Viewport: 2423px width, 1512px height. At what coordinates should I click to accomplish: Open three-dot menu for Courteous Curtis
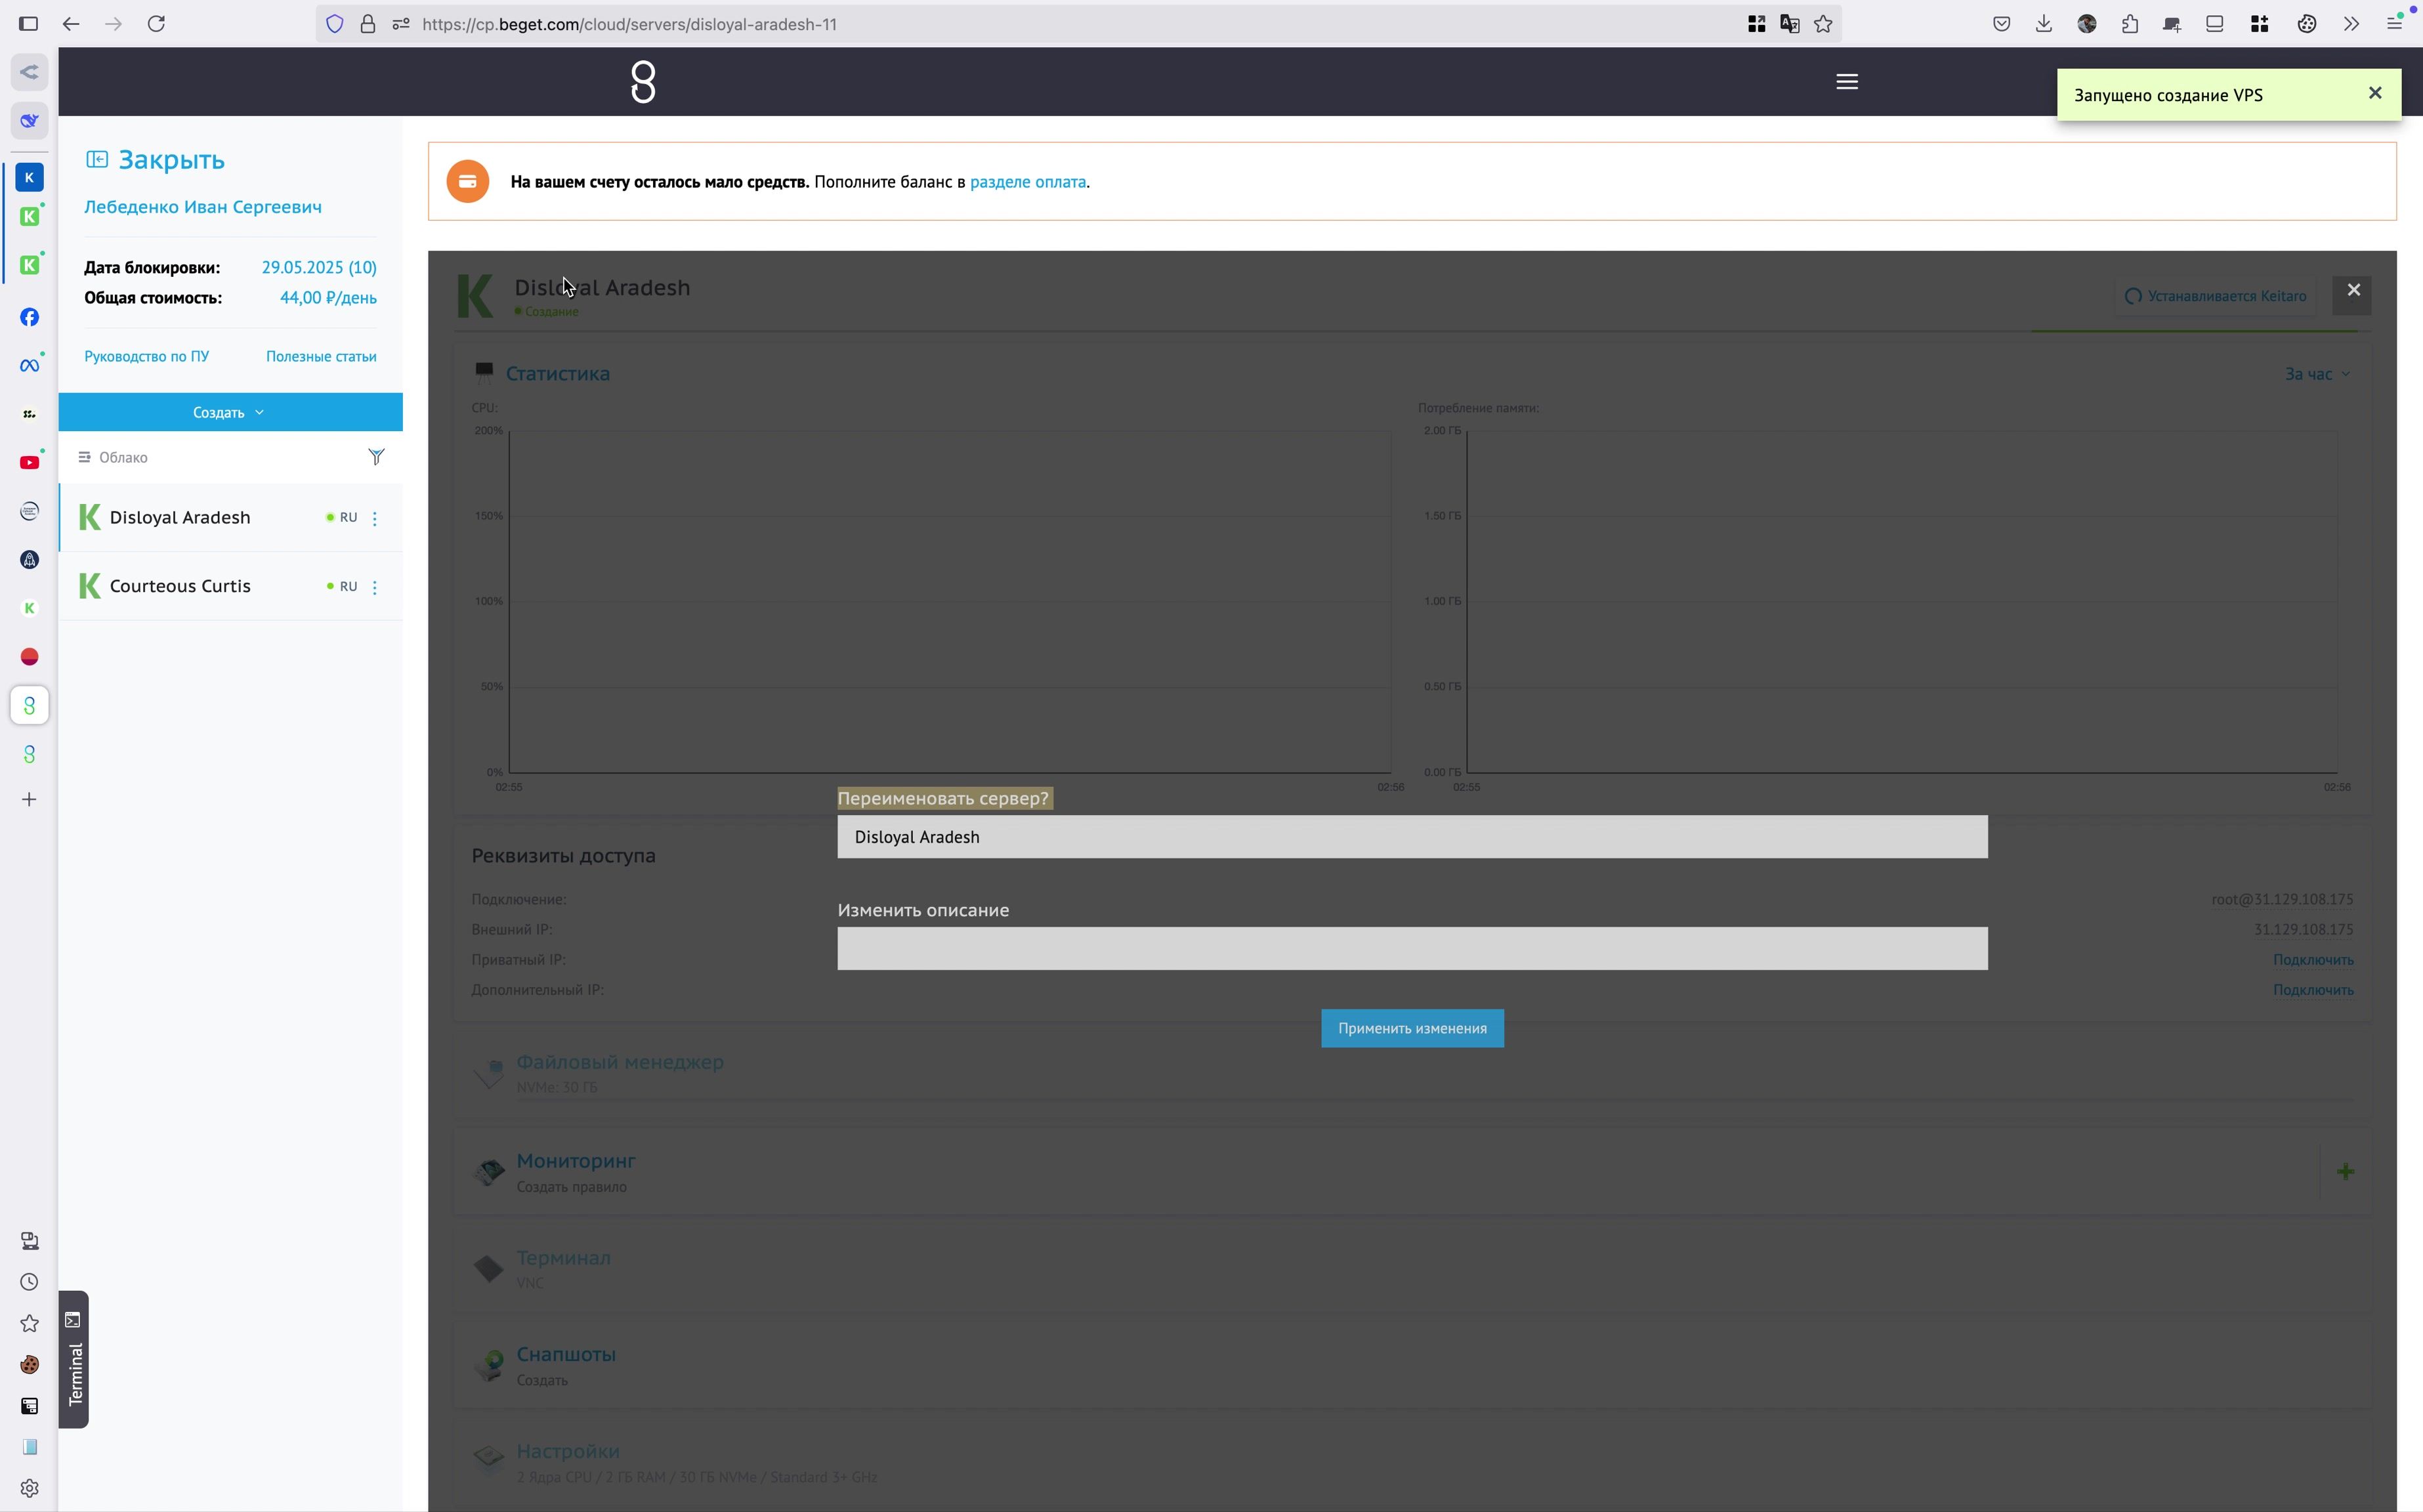375,587
